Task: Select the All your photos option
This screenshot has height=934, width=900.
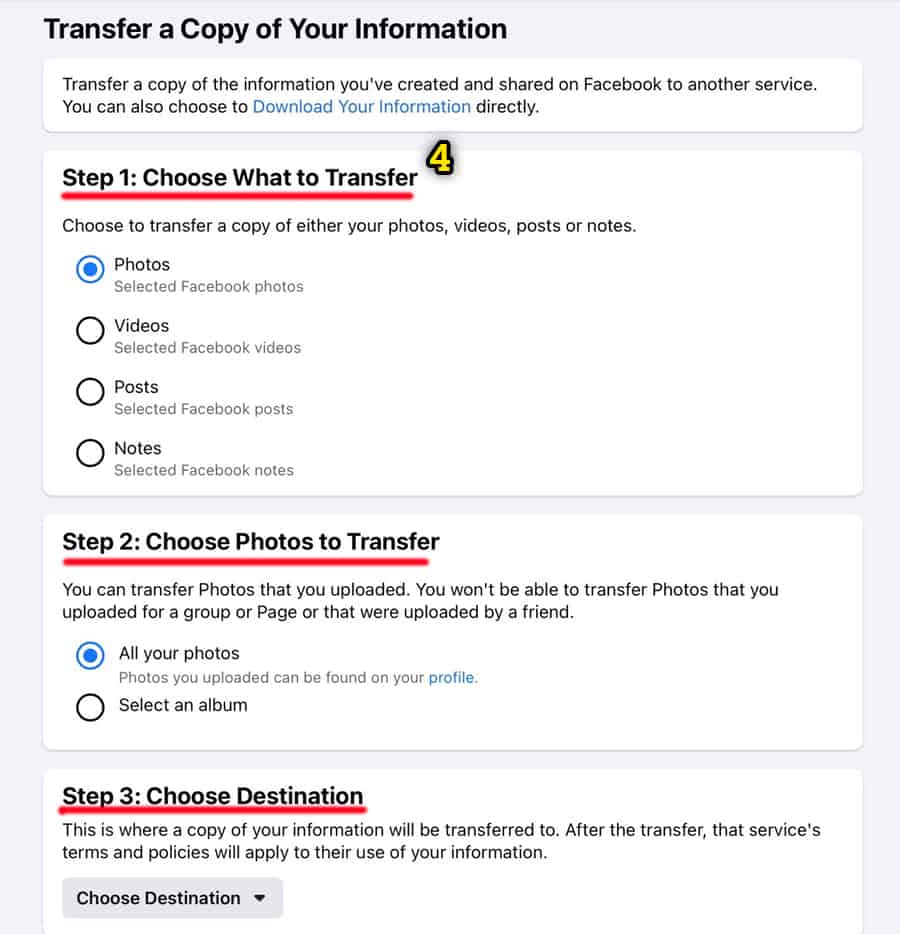Action: tap(90, 656)
